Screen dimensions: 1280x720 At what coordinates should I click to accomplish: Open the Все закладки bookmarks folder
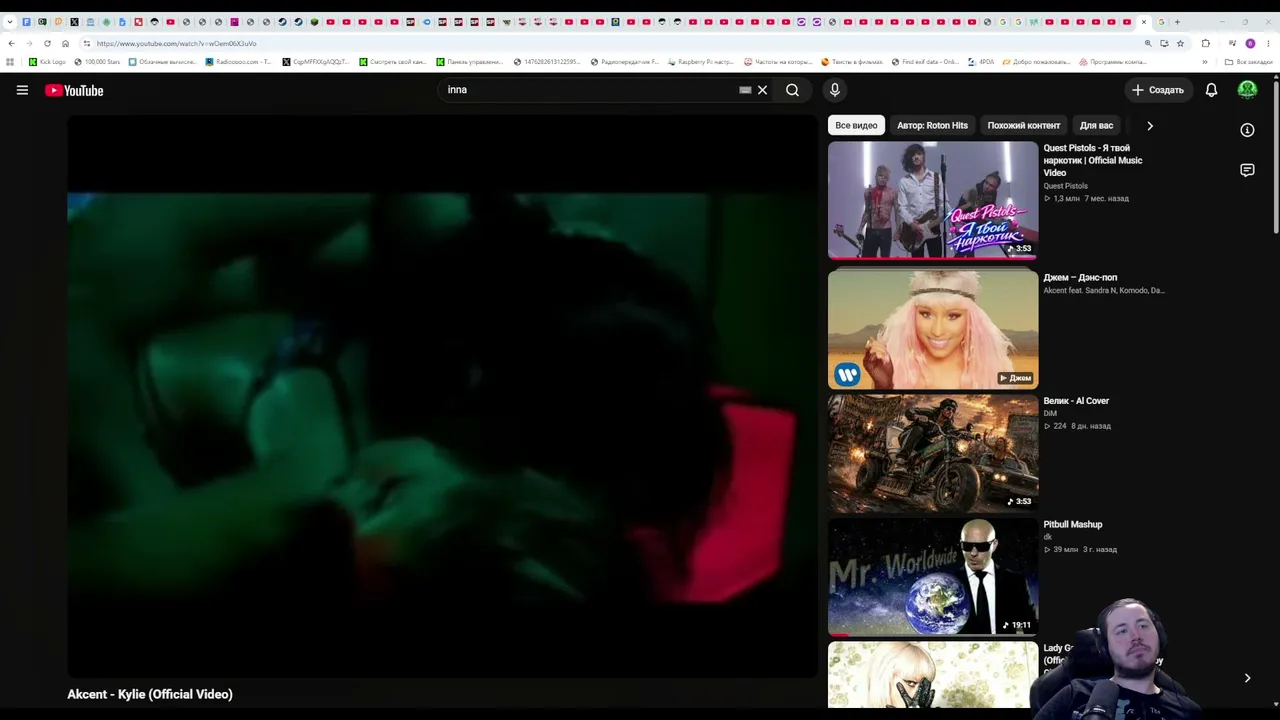click(1248, 62)
